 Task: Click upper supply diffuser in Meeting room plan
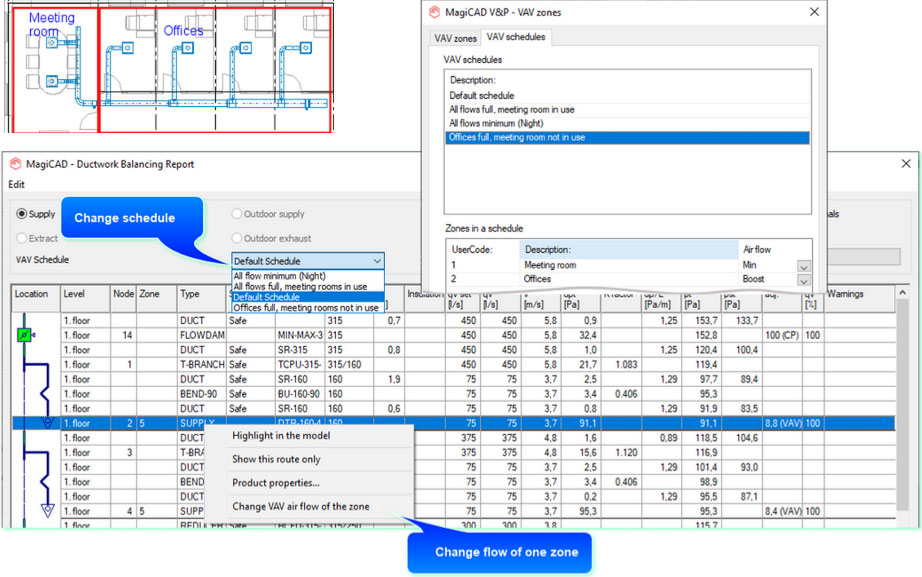pyautogui.click(x=52, y=42)
